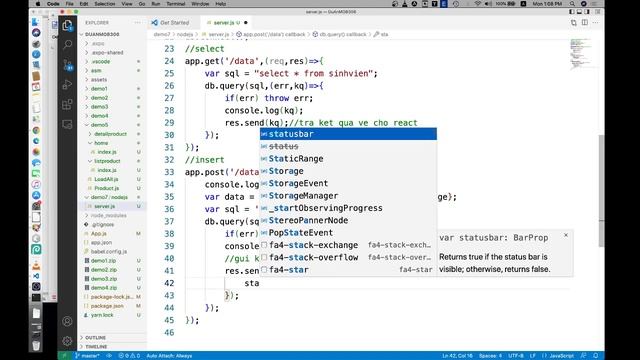Click Auto Attach: Always status item
640x360 pixels.
pos(169,356)
